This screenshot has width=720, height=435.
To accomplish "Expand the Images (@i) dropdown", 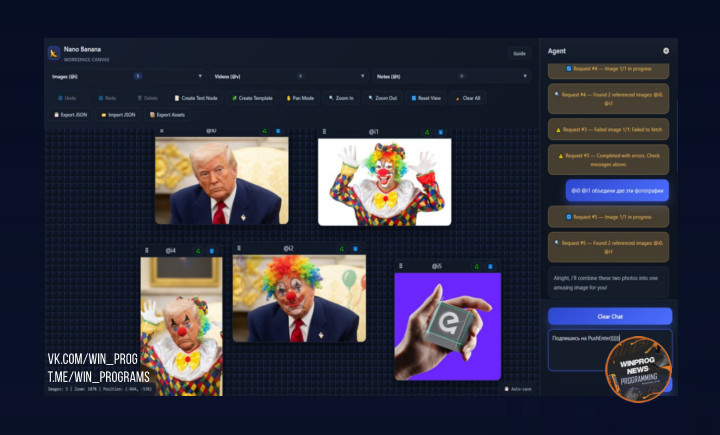I will 126,76.
